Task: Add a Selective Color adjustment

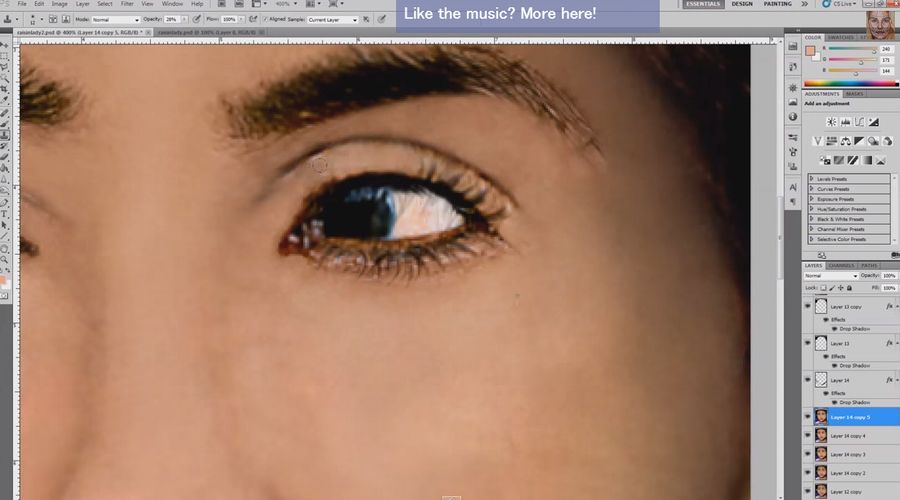Action: 880,160
